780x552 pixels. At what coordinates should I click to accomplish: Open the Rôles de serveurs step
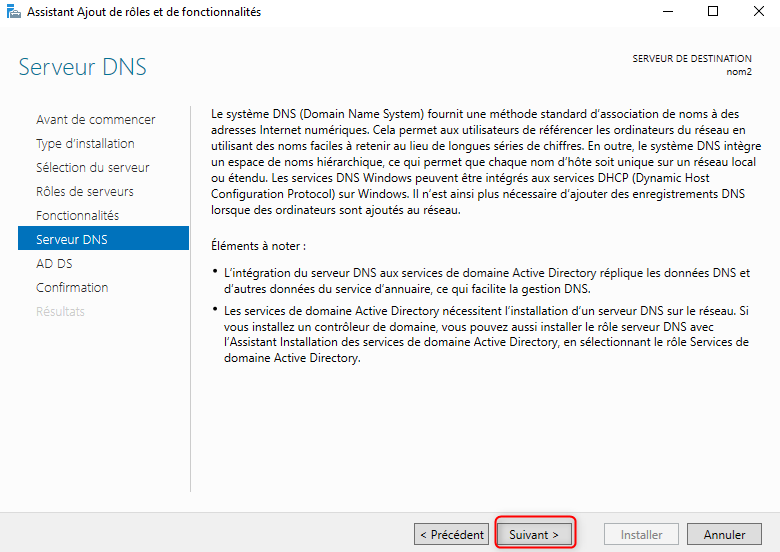point(85,191)
